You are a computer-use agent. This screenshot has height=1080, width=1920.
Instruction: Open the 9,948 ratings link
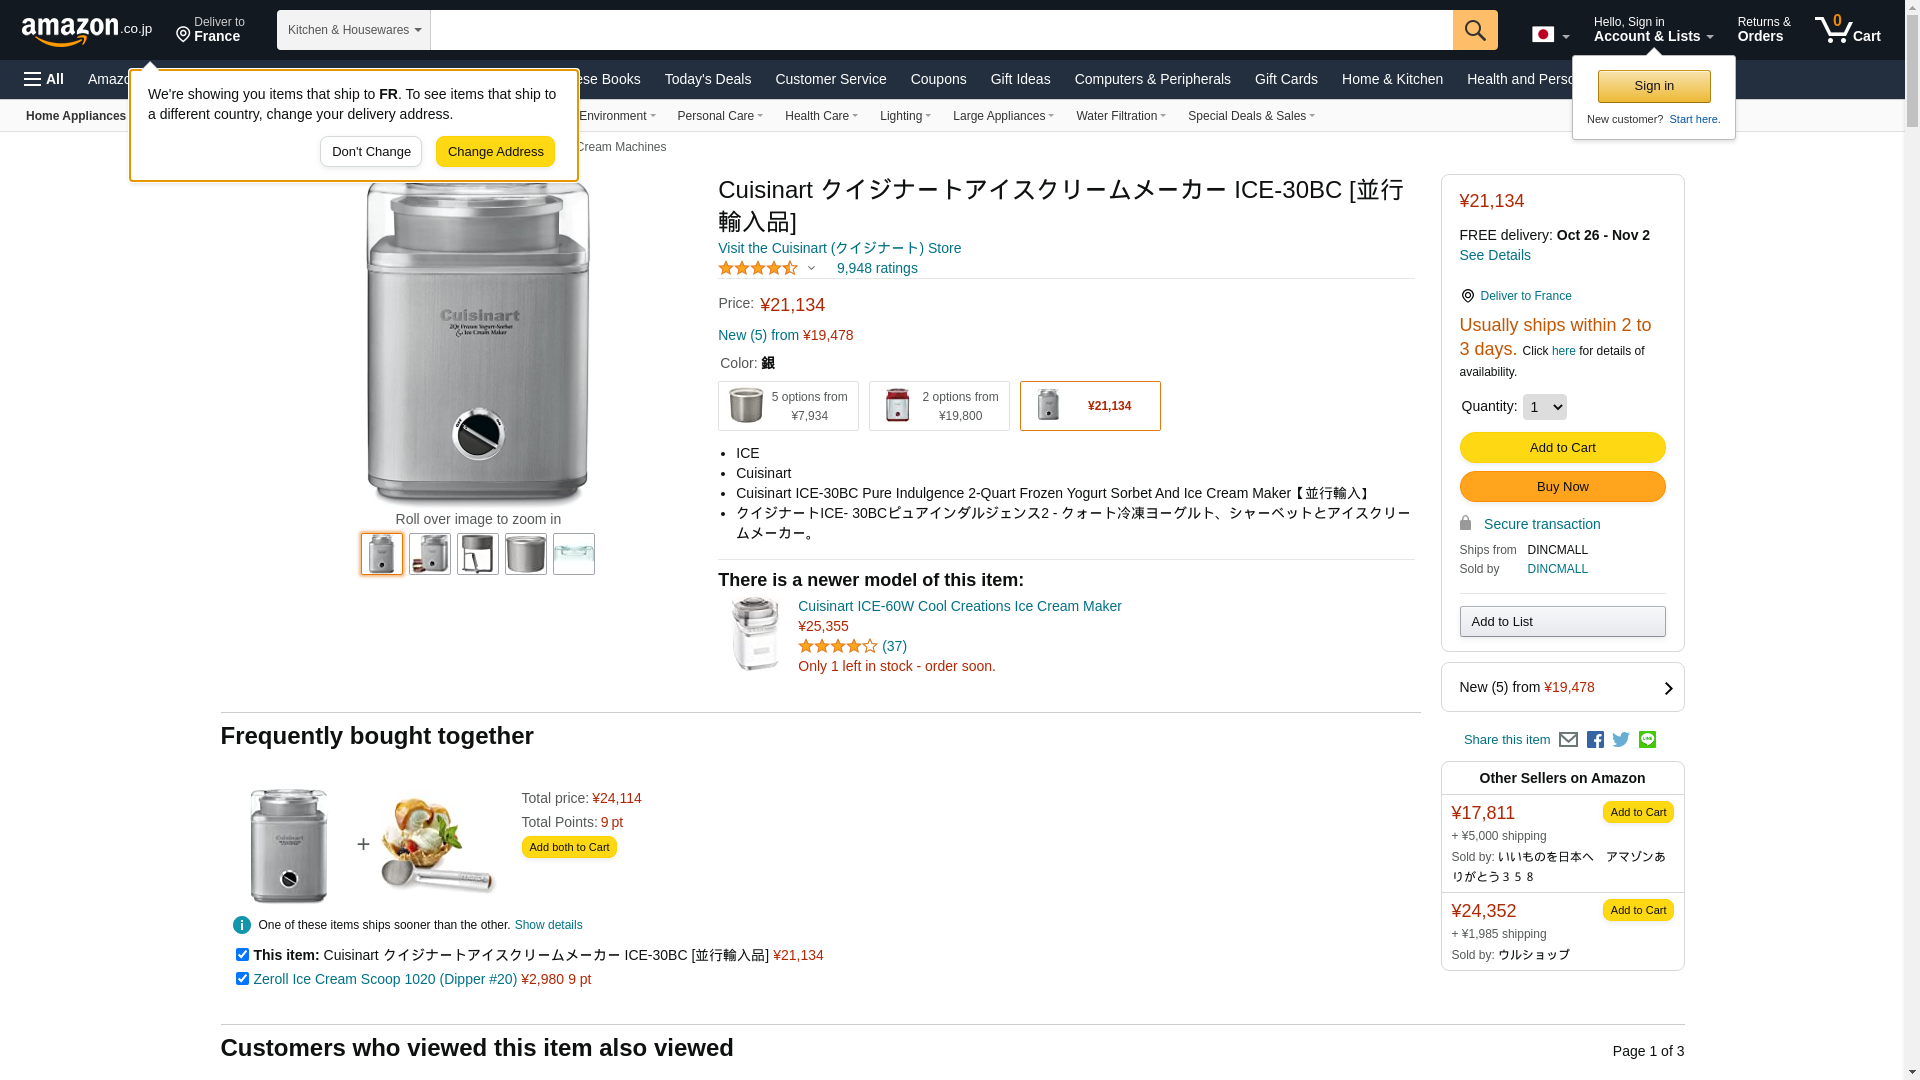coord(877,268)
